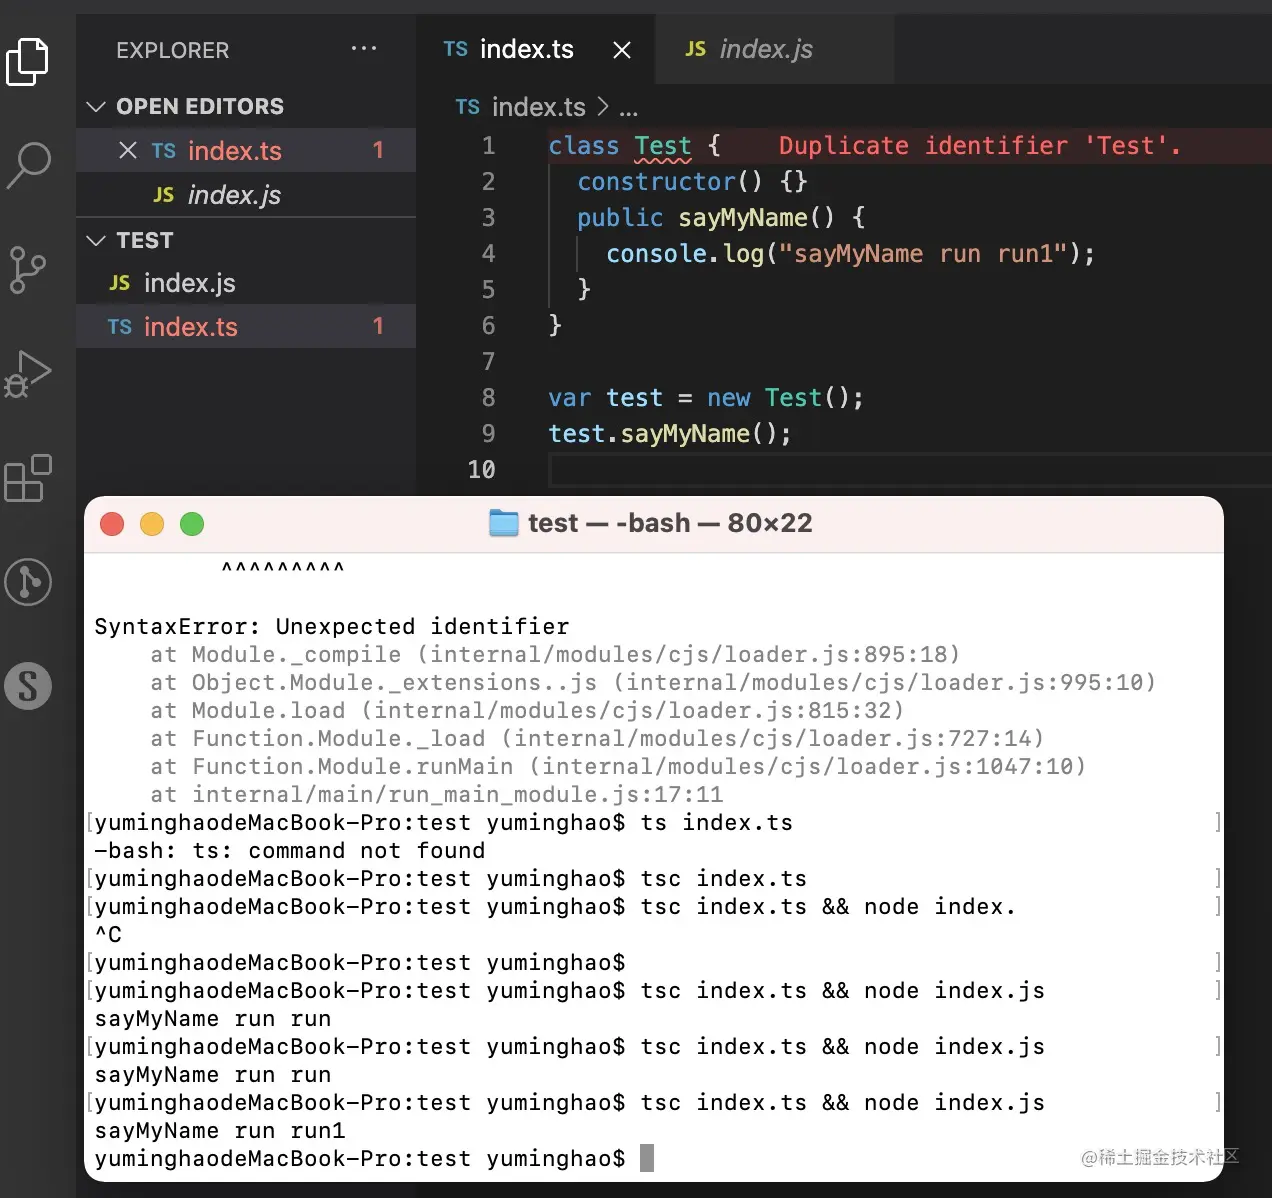
Task: Click the console.log statement on line 4
Action: click(x=850, y=254)
